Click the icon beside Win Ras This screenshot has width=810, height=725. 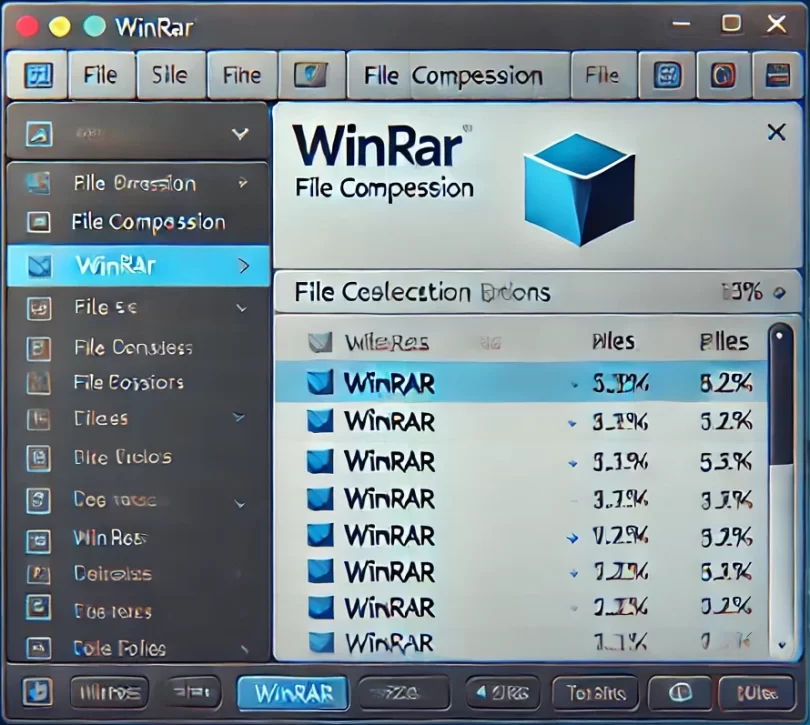click(x=39, y=541)
